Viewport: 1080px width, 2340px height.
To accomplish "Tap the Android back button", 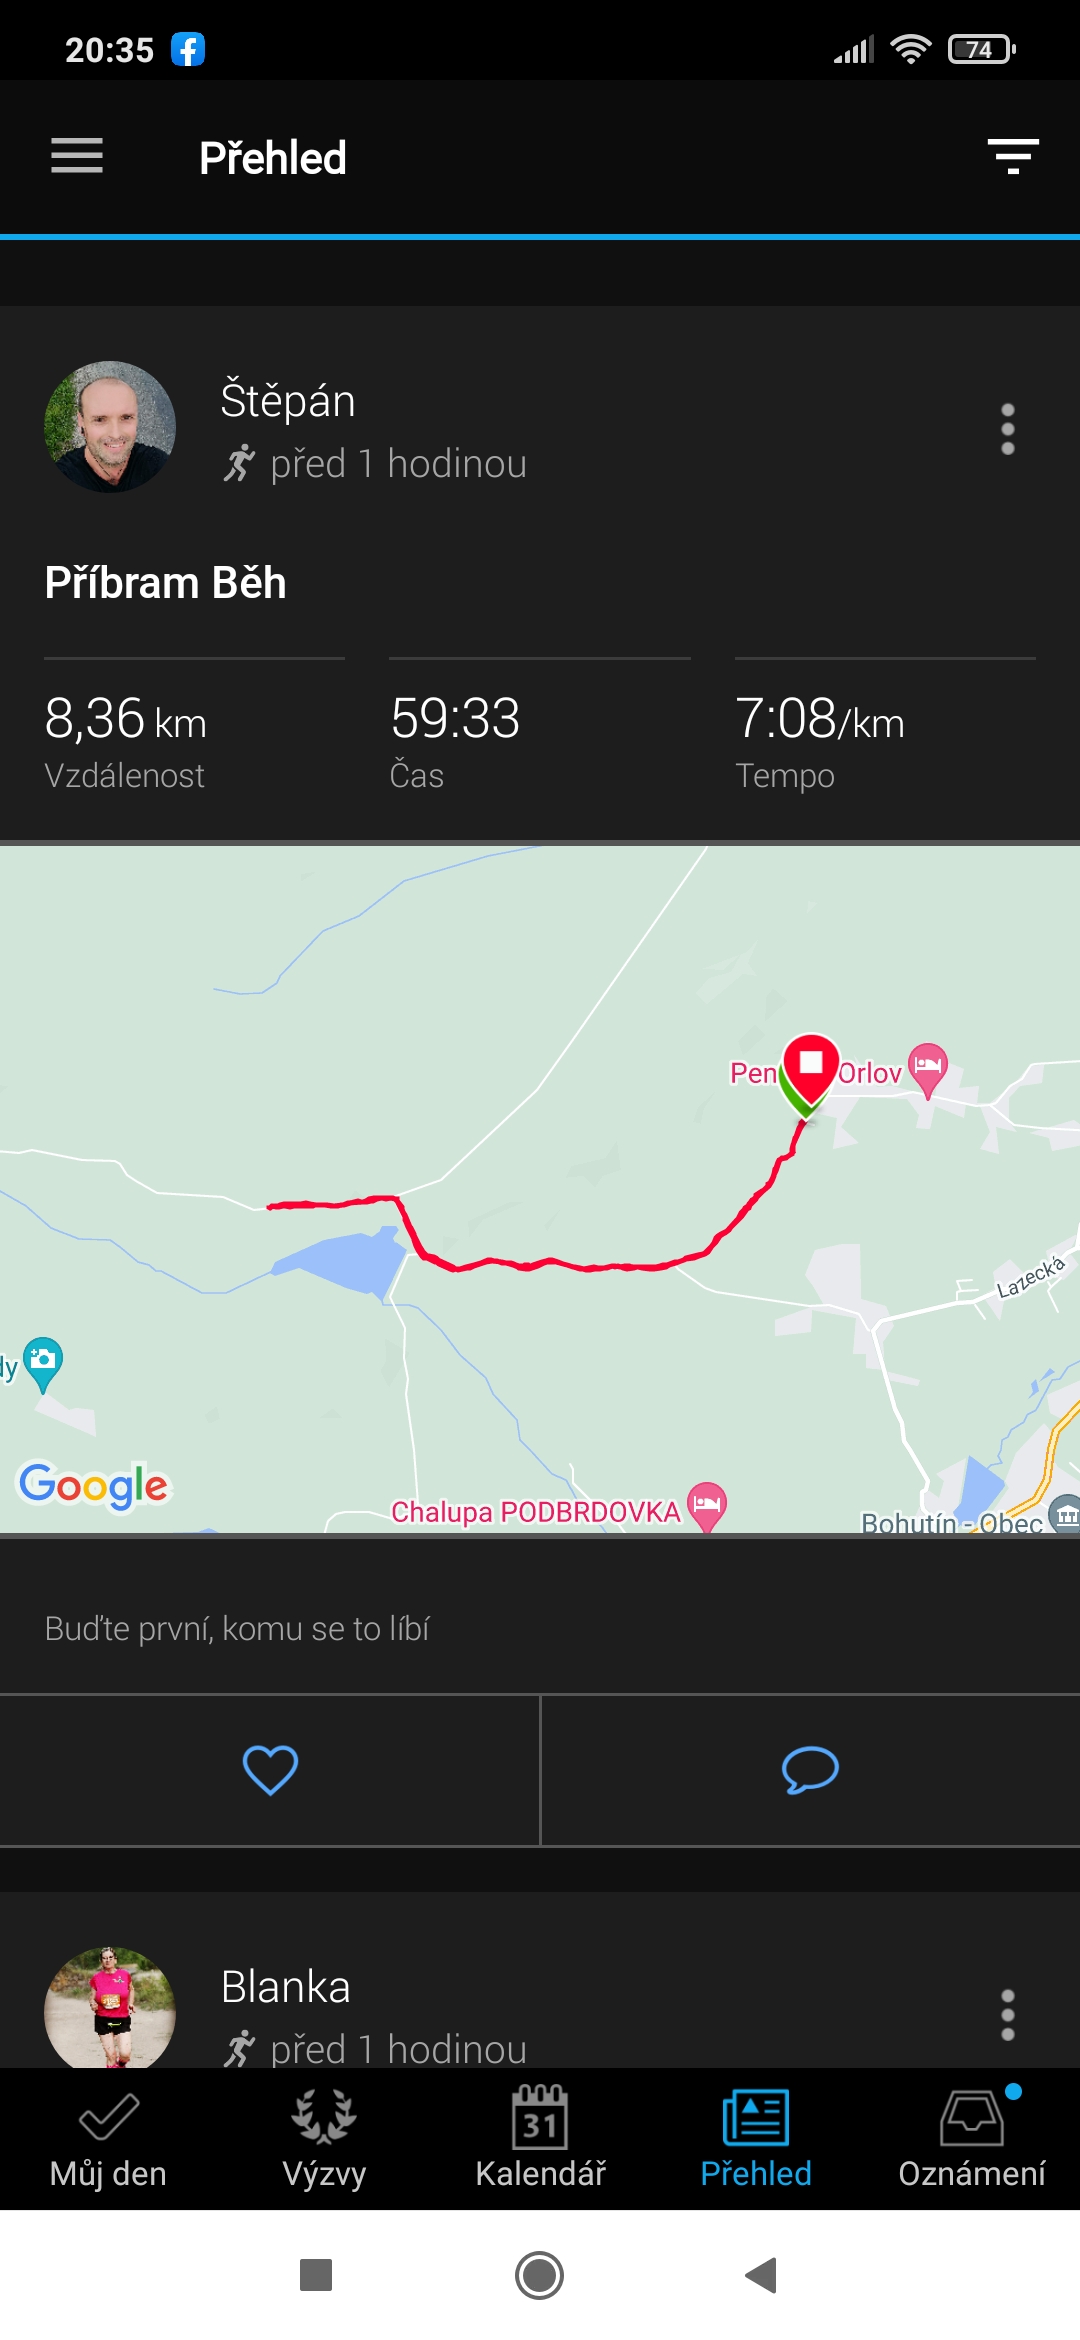I will 761,2275.
